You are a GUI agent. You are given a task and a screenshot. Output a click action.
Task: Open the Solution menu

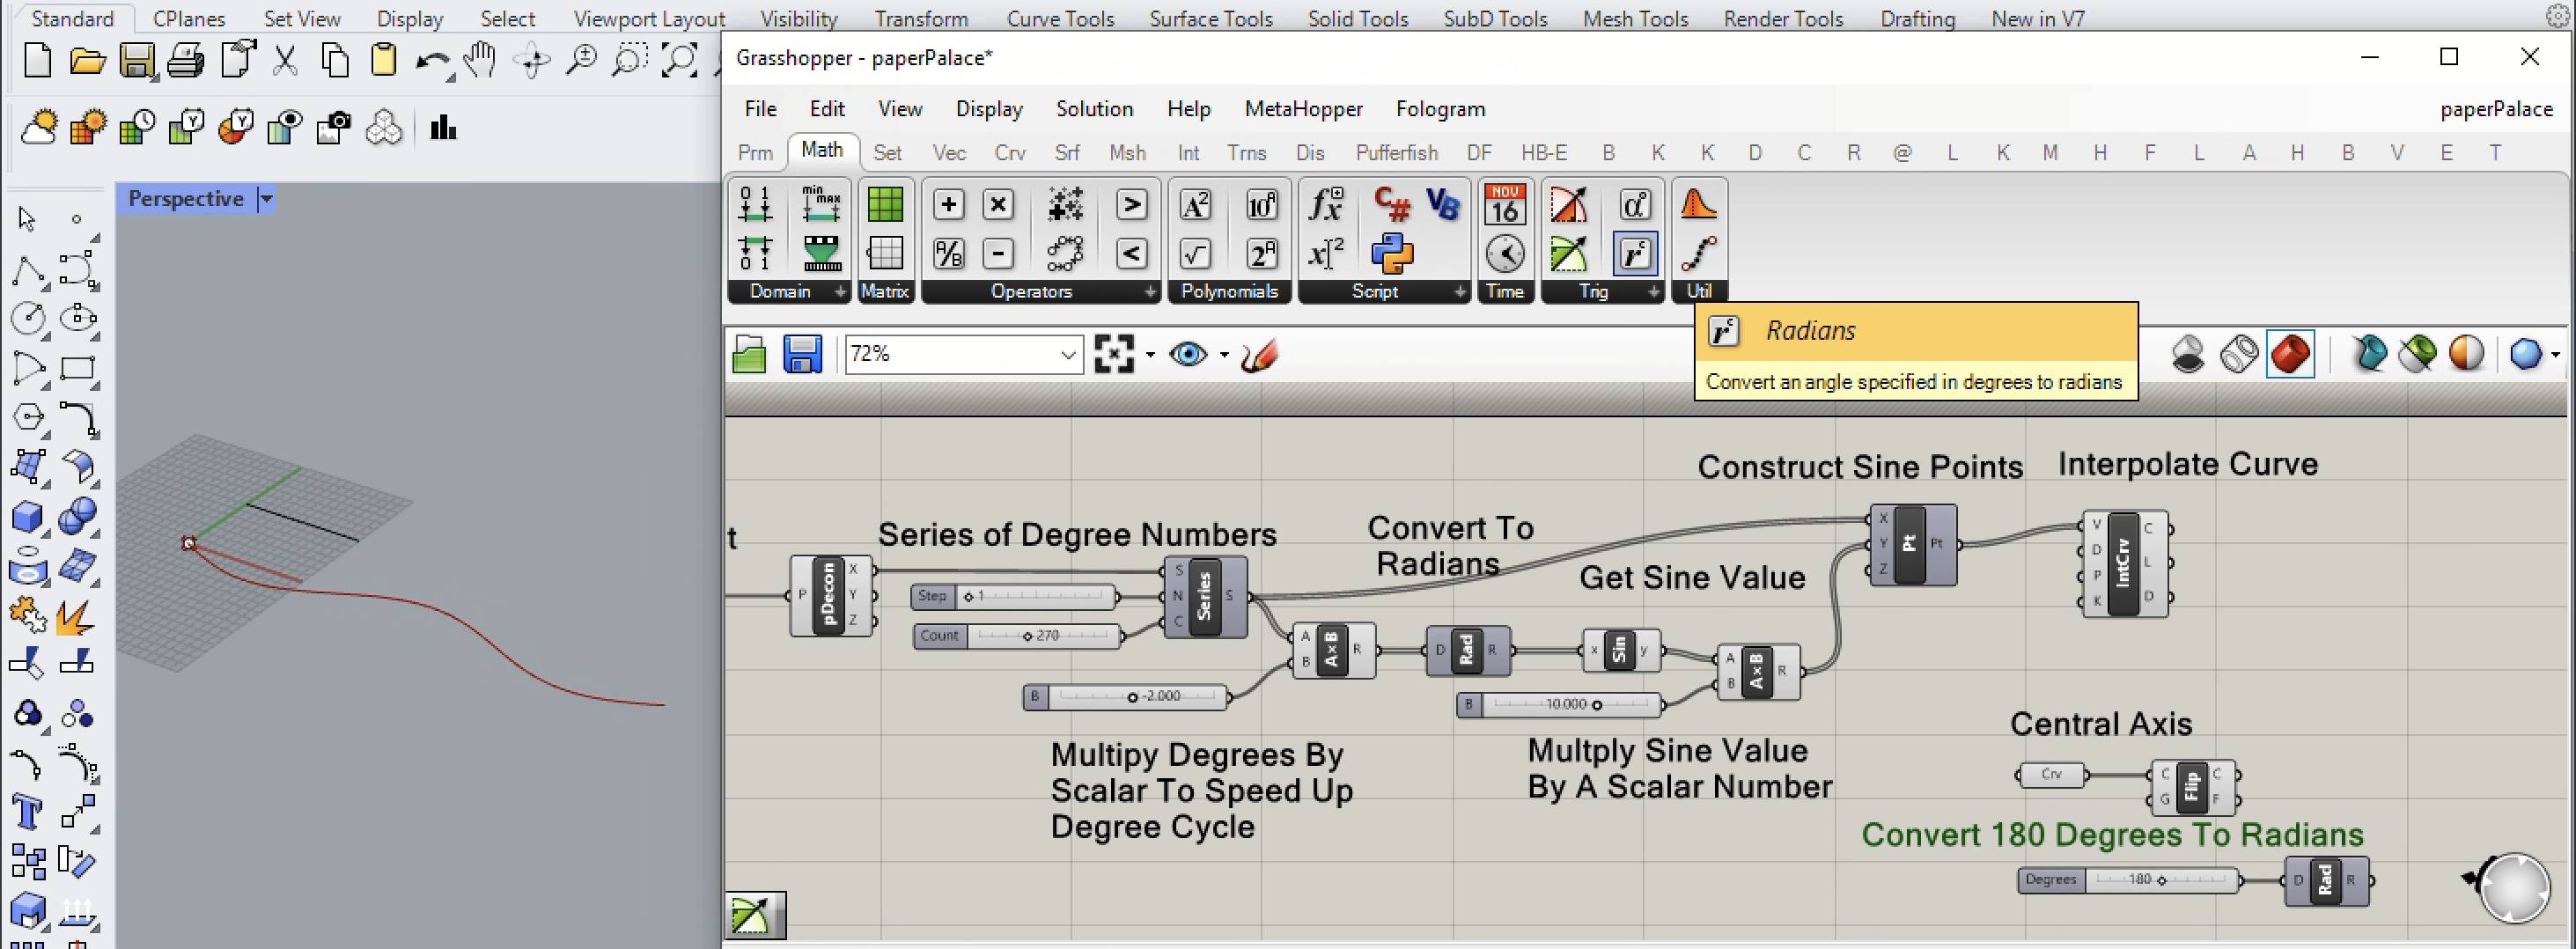coord(1094,109)
